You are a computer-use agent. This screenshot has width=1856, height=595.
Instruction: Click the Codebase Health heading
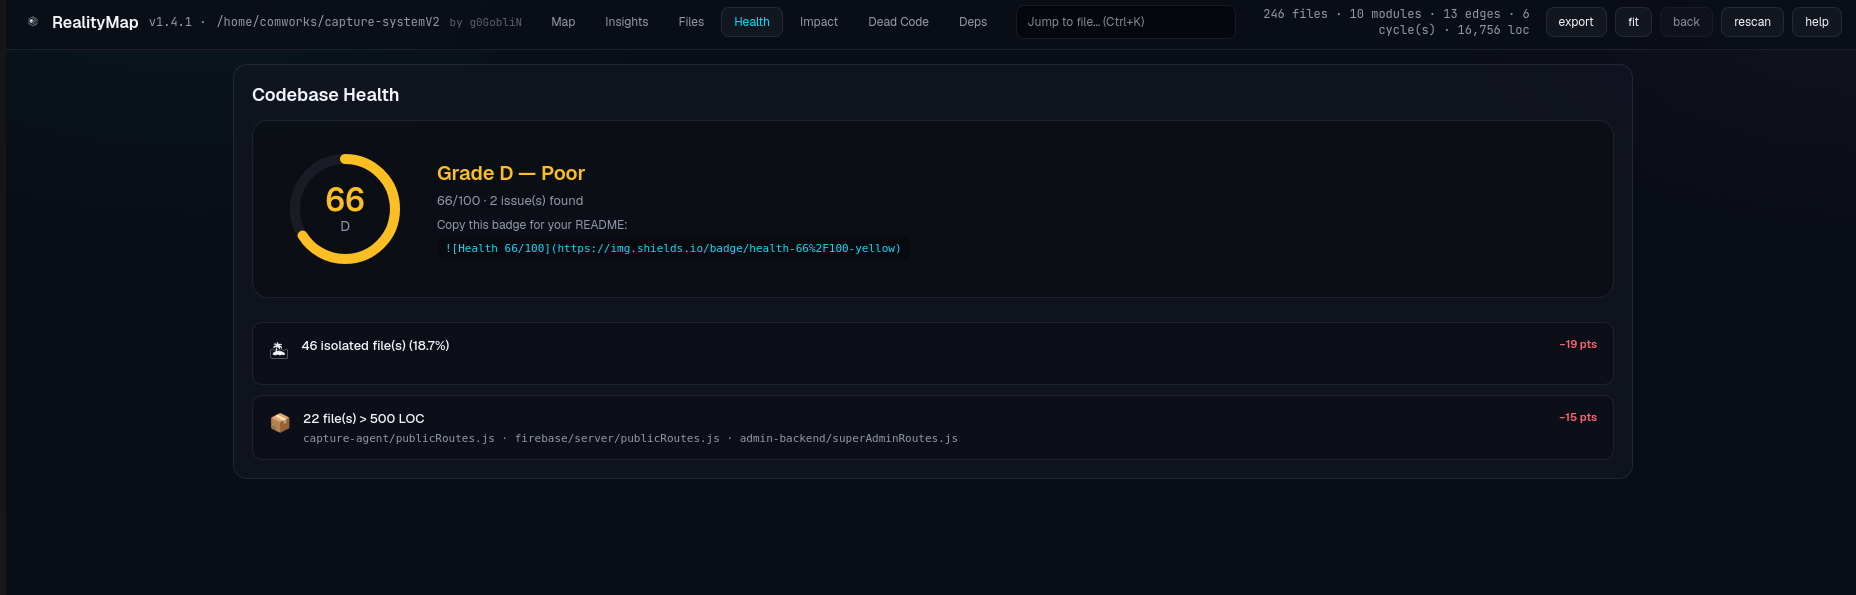[325, 95]
